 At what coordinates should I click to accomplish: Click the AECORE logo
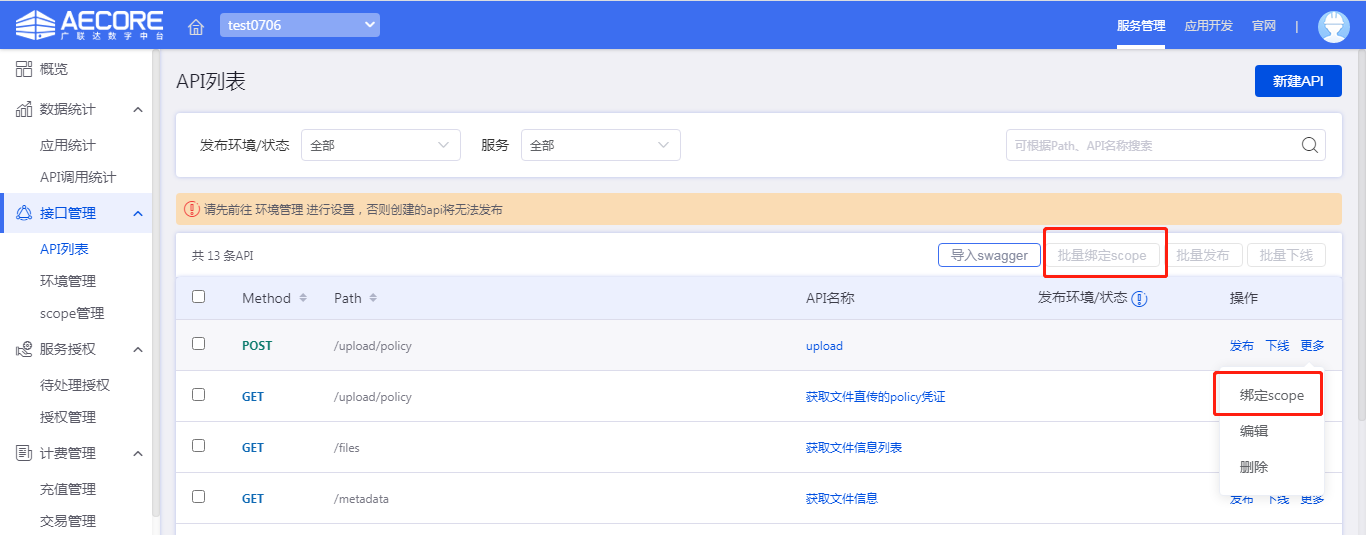click(88, 25)
